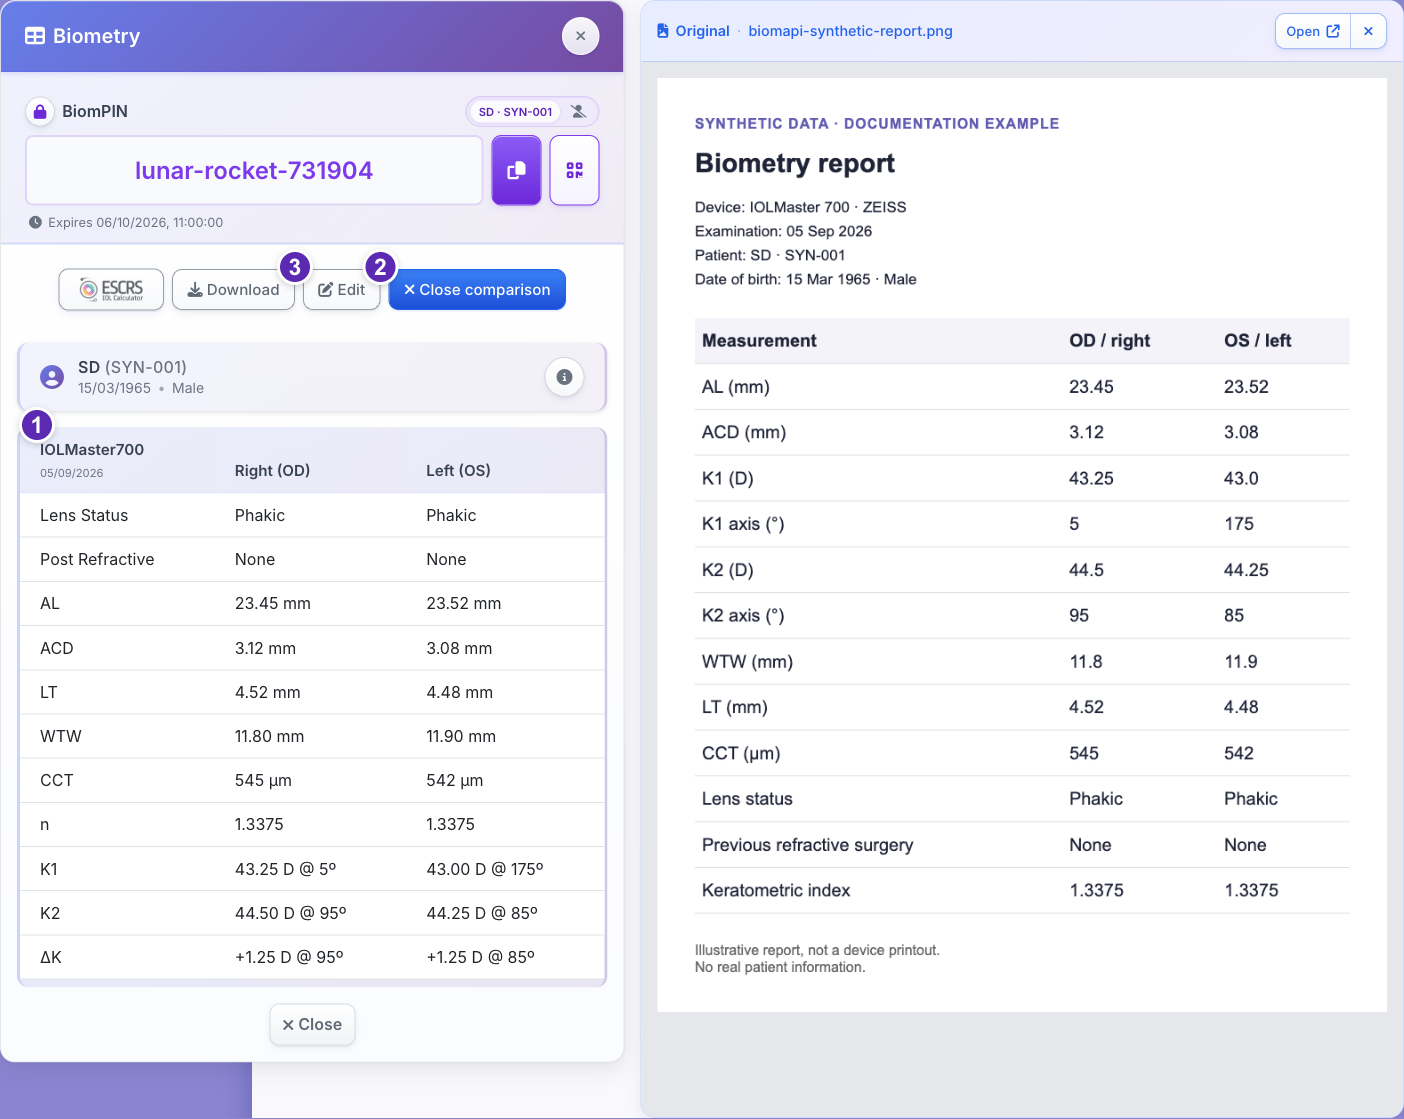Open the ESCRS IOL Calculator
The image size is (1404, 1119).
[x=111, y=290]
